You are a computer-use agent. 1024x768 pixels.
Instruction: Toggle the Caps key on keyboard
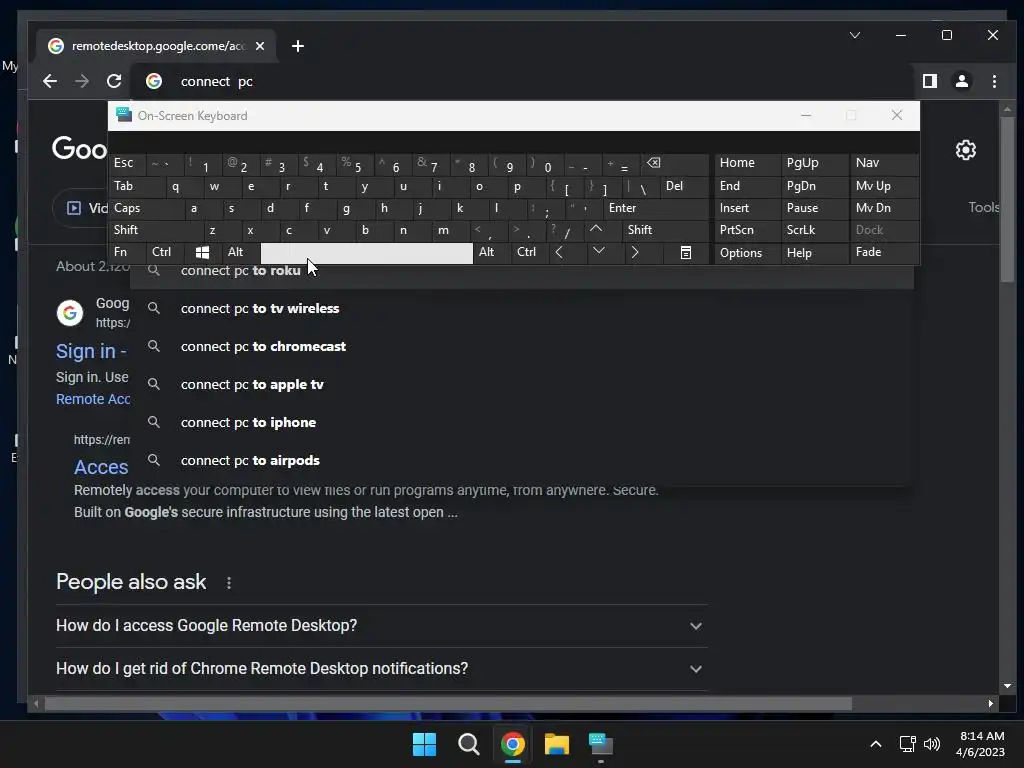point(147,208)
